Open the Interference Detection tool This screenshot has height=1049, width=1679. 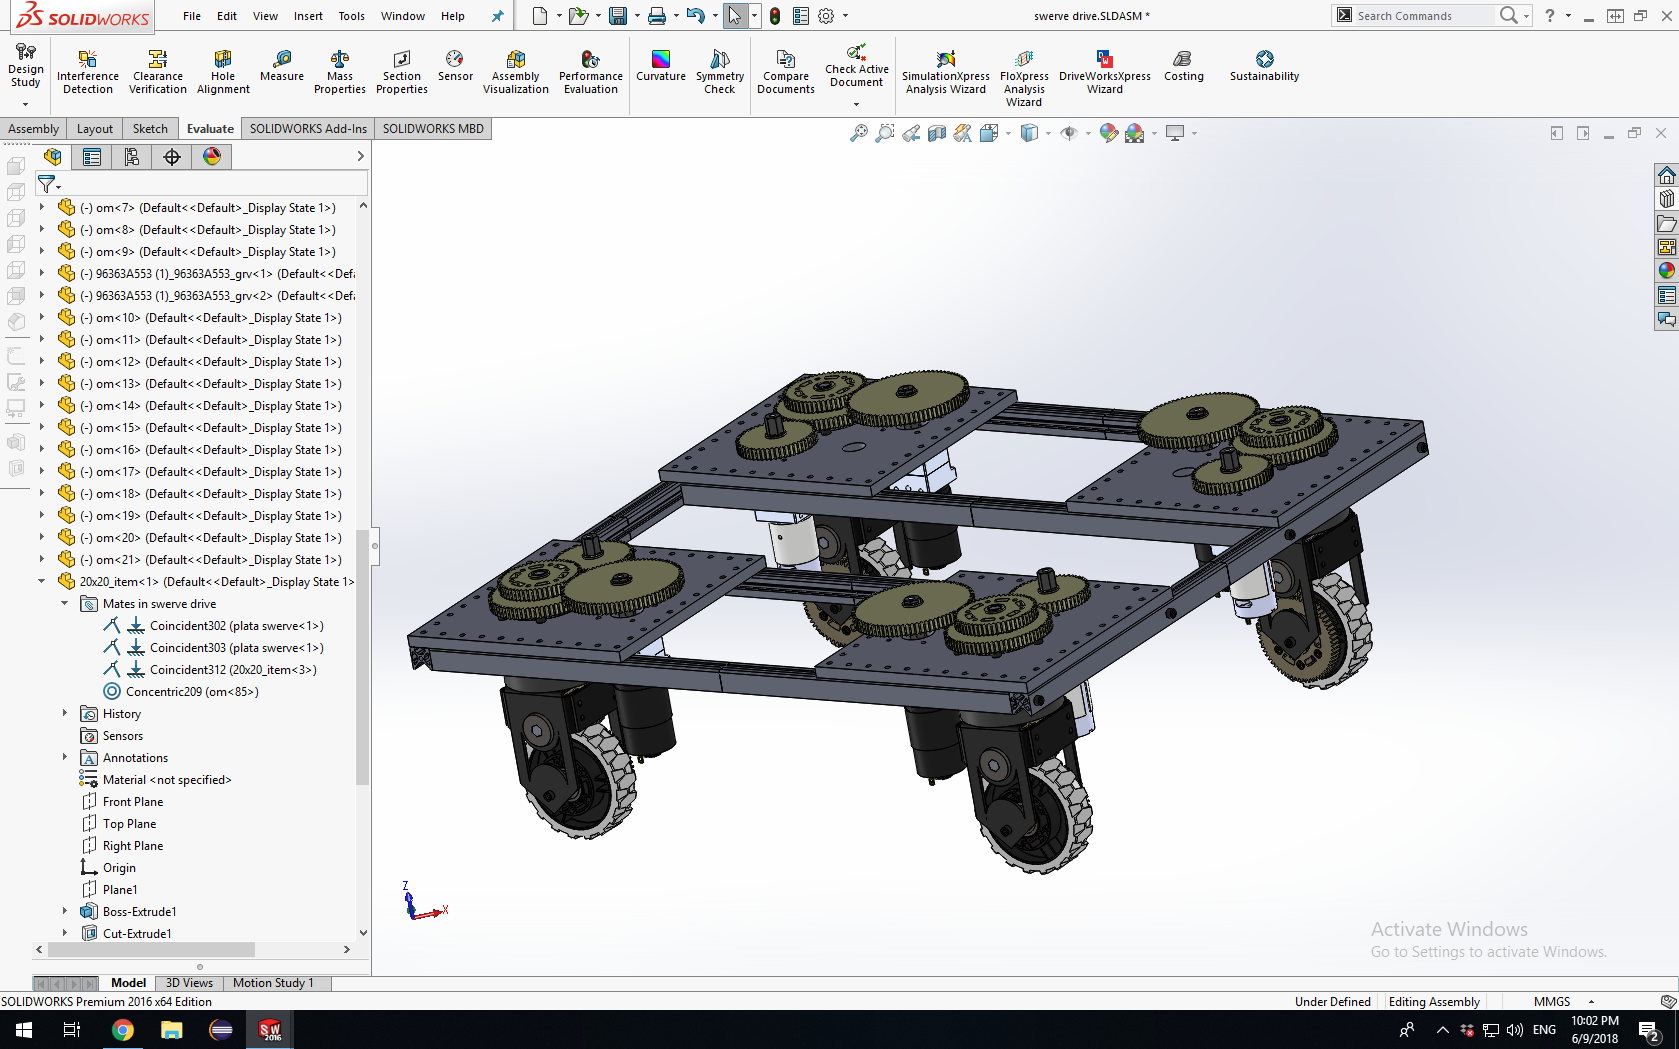coord(87,72)
